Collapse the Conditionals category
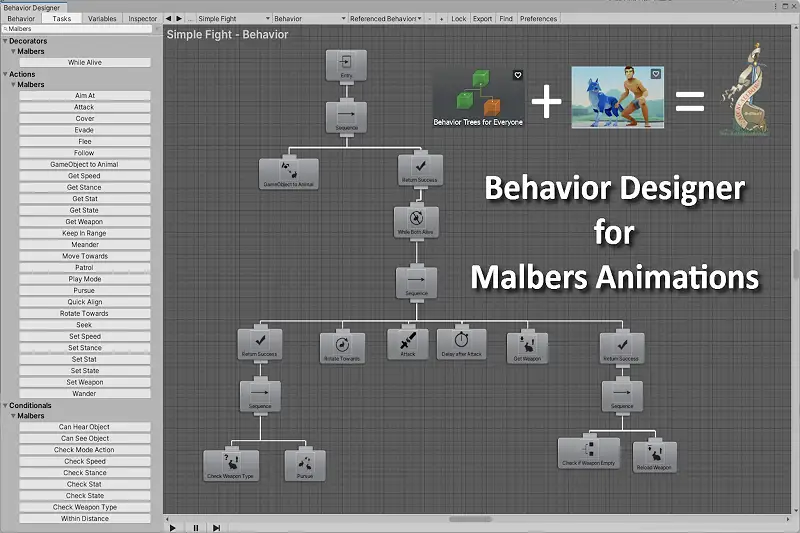Image resolution: width=800 pixels, height=533 pixels. point(5,405)
